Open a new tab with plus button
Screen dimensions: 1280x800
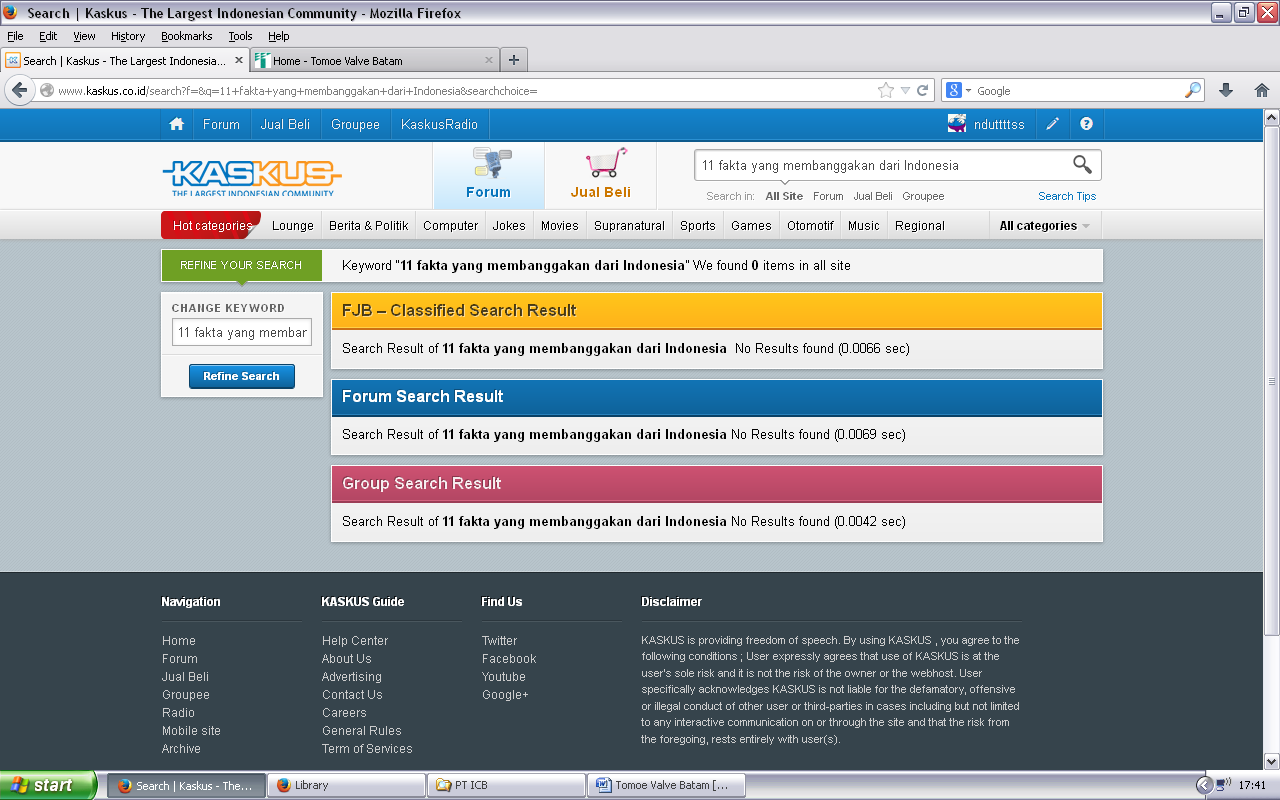click(514, 60)
